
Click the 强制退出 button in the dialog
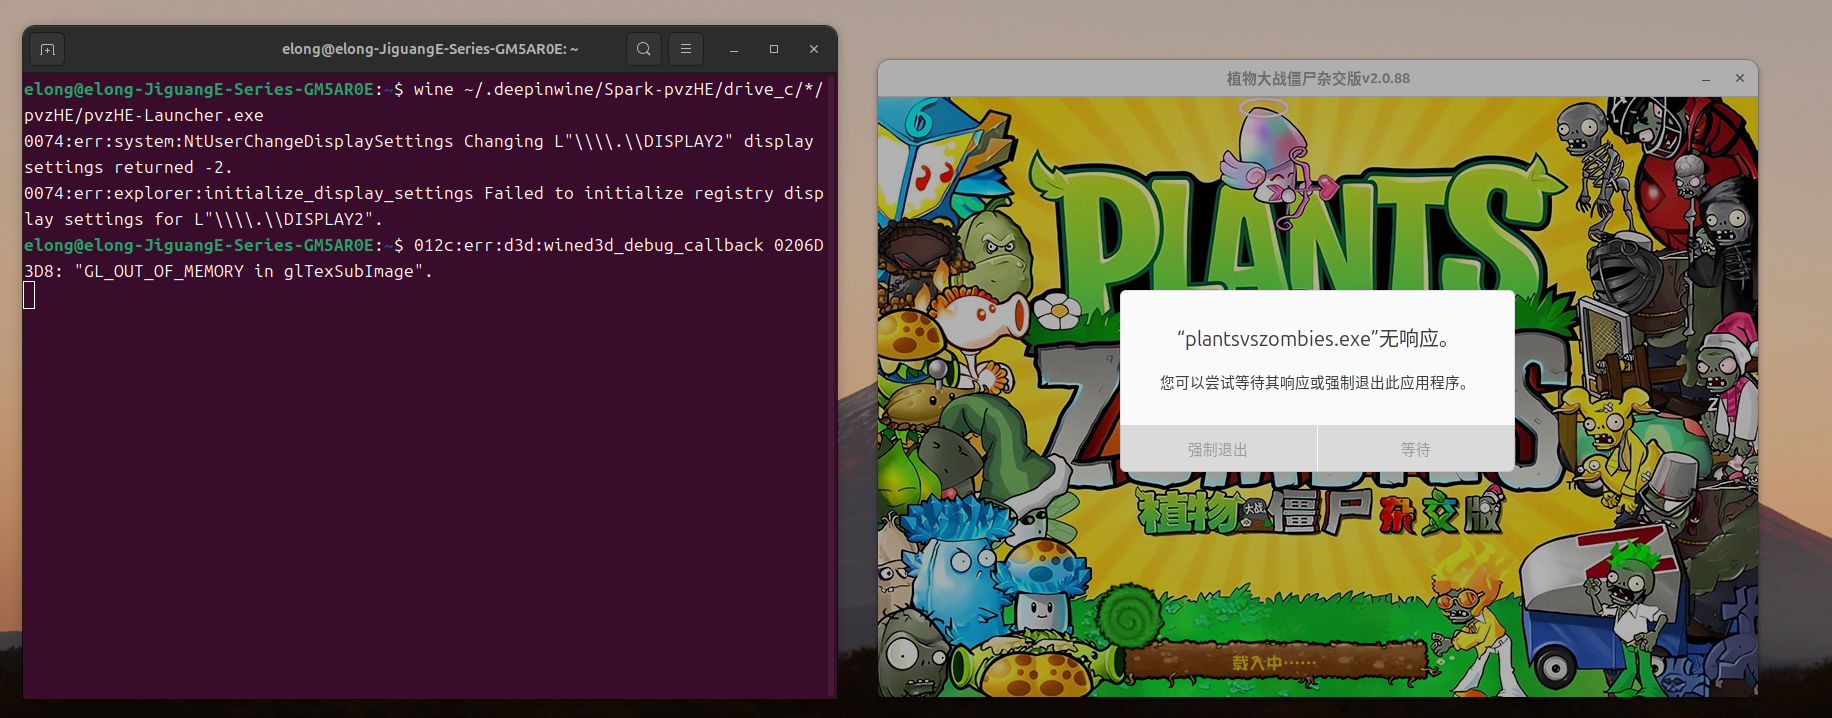[1218, 449]
